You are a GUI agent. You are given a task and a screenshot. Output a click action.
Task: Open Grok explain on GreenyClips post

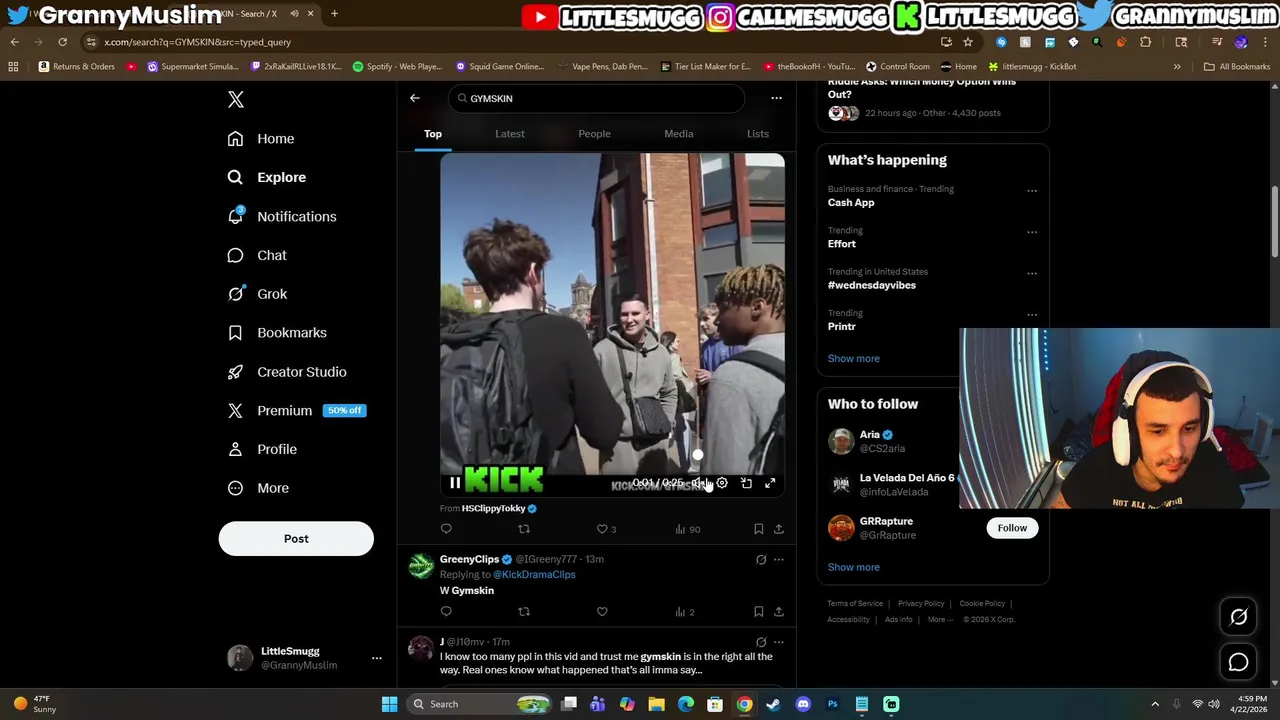tap(761, 560)
